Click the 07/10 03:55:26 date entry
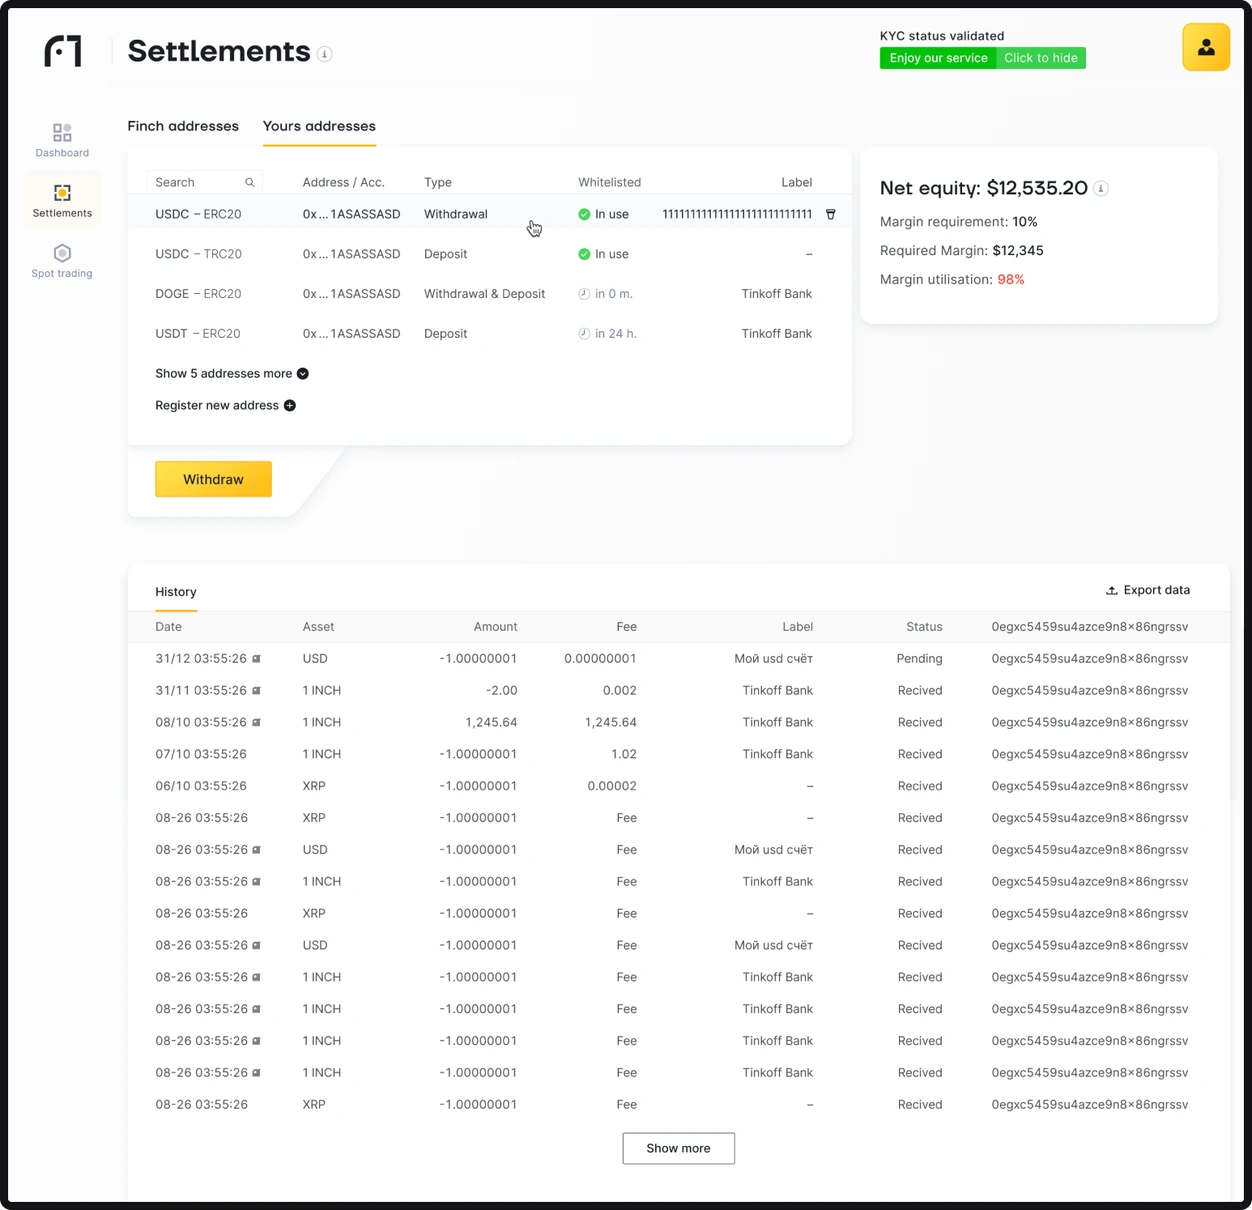 pyautogui.click(x=201, y=755)
